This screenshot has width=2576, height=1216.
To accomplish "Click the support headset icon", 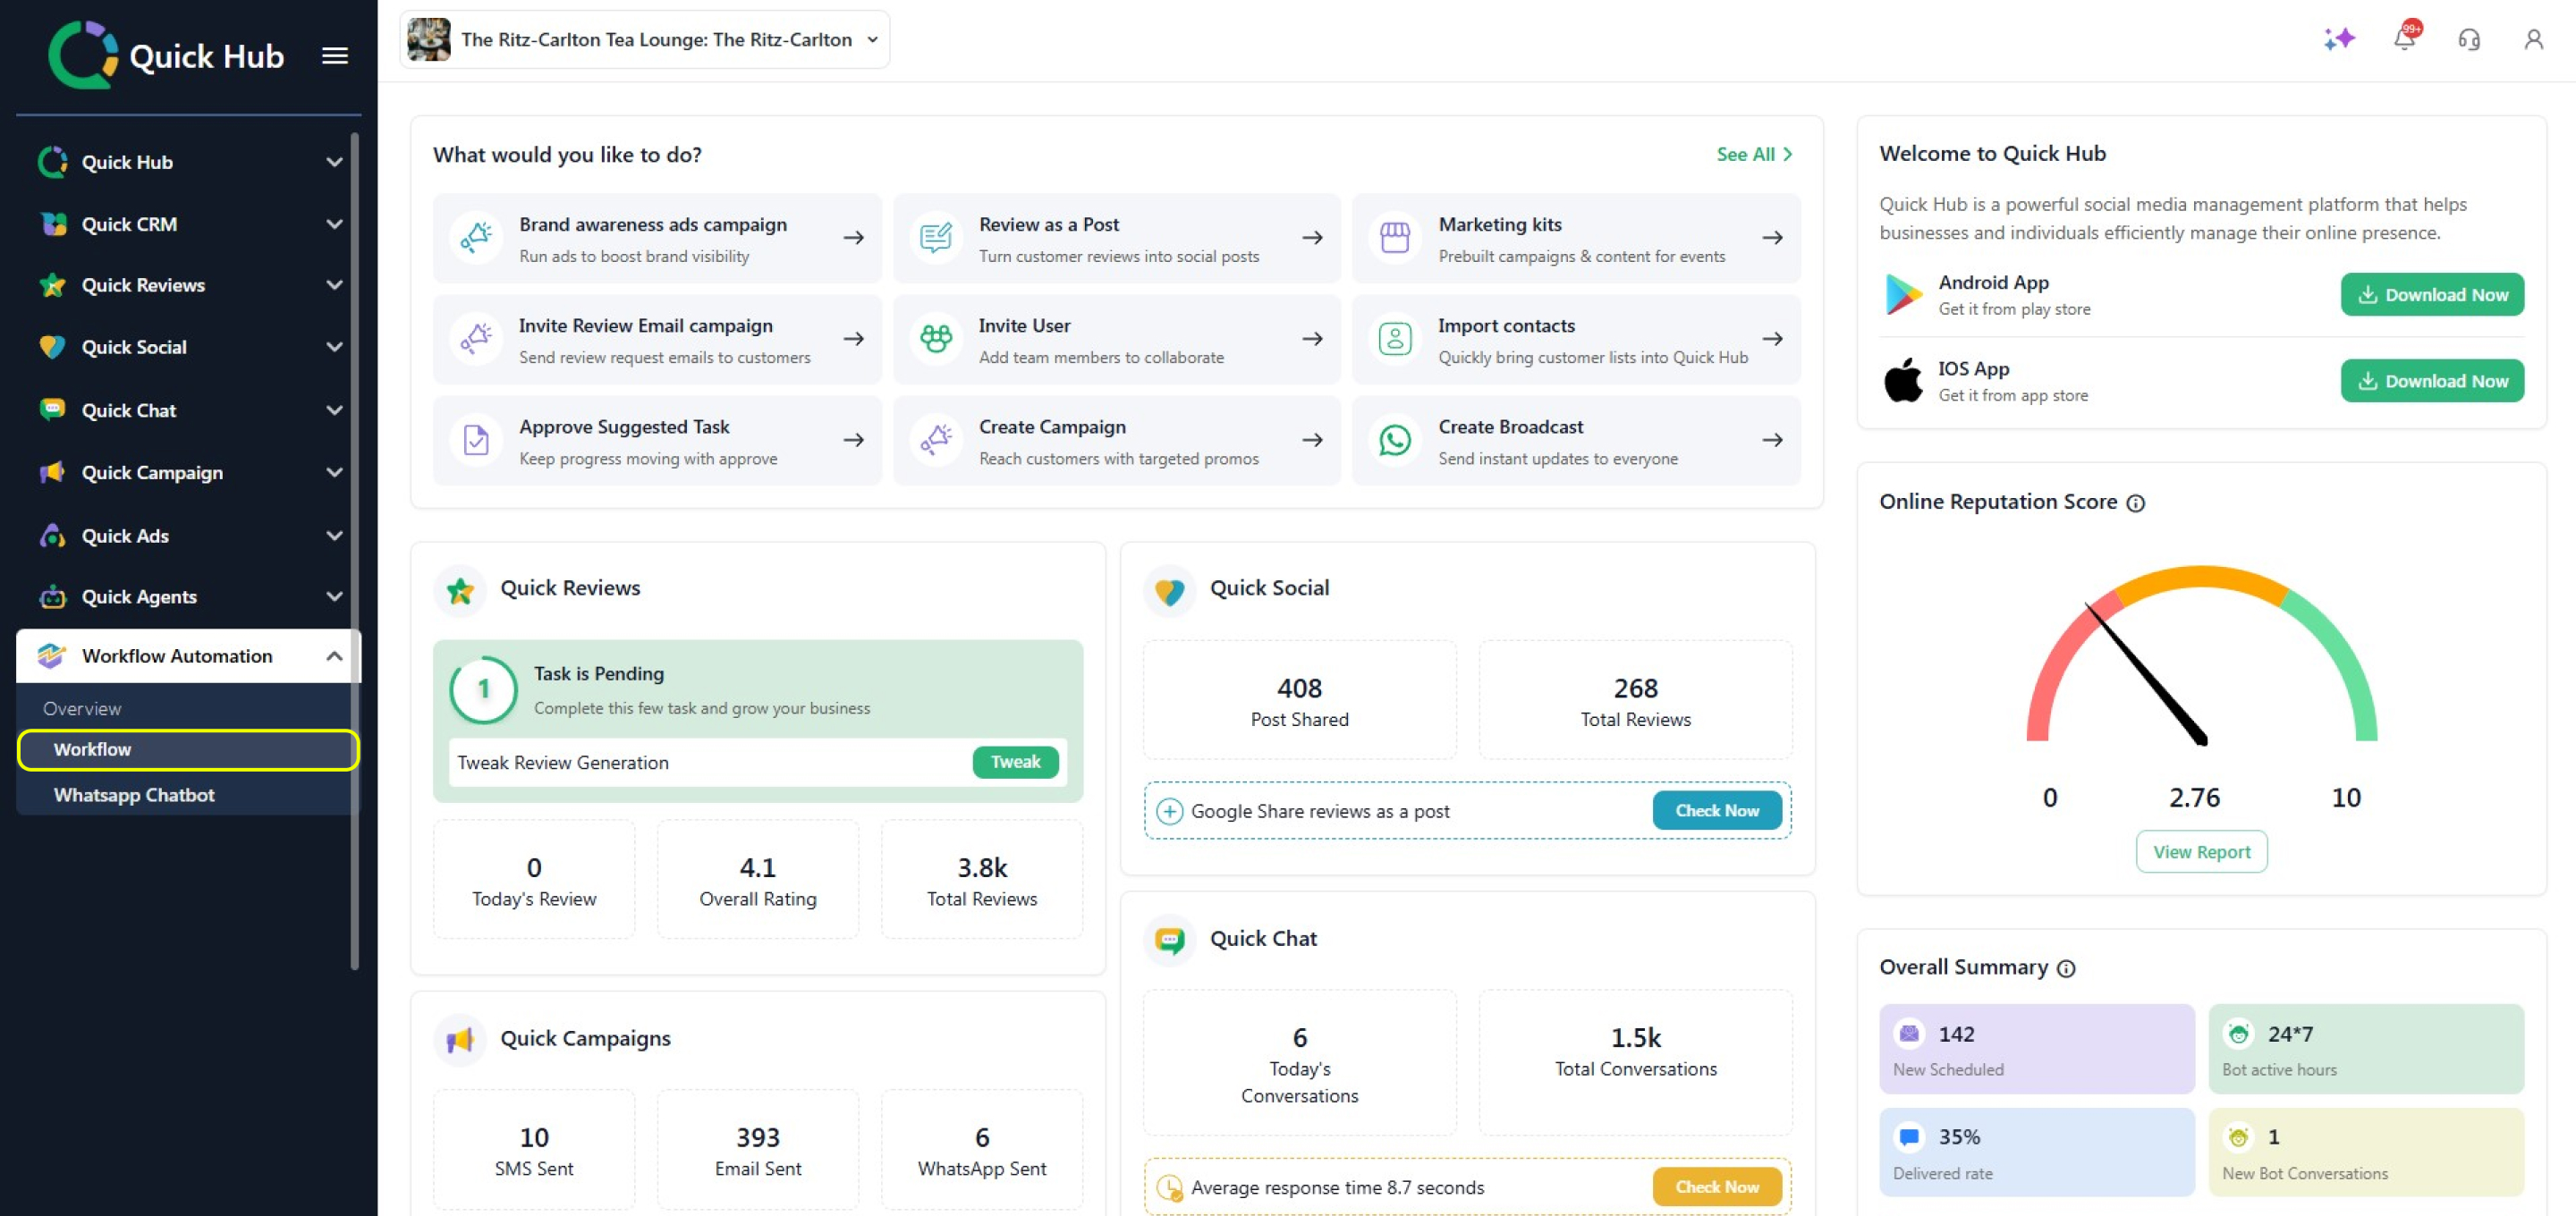I will tap(2468, 40).
